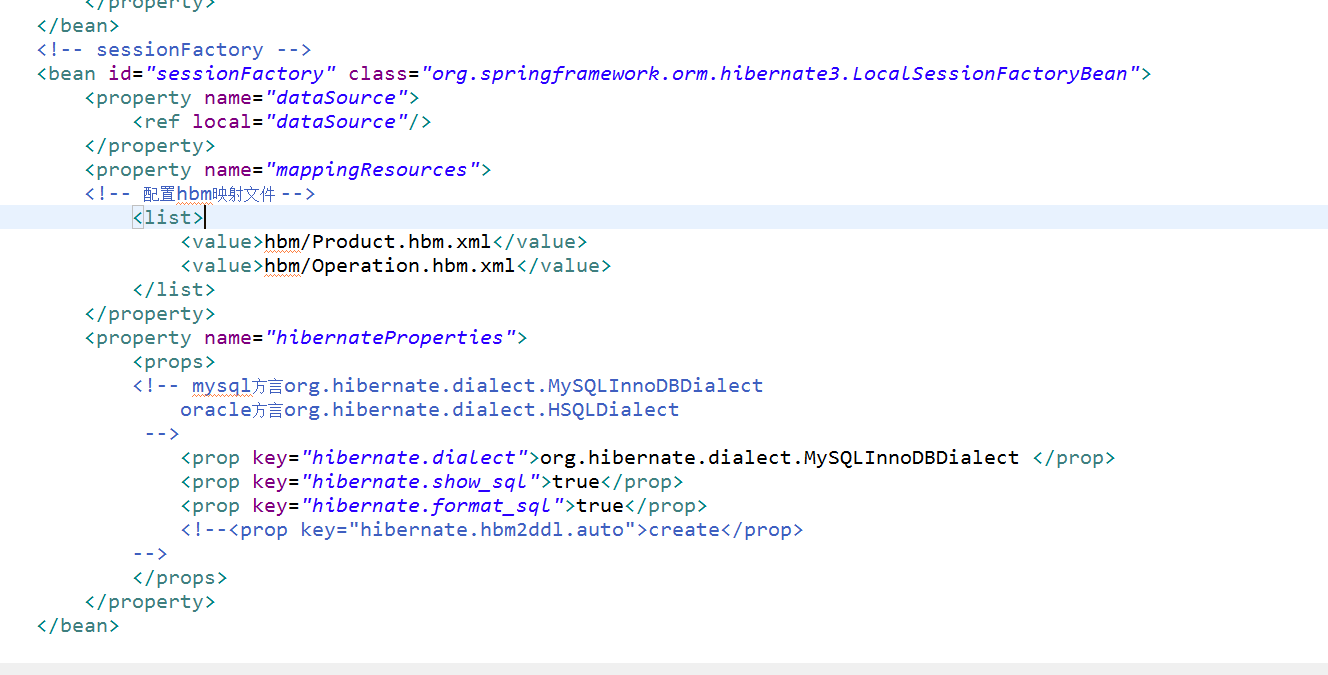Click the closing /list tag

(174, 289)
